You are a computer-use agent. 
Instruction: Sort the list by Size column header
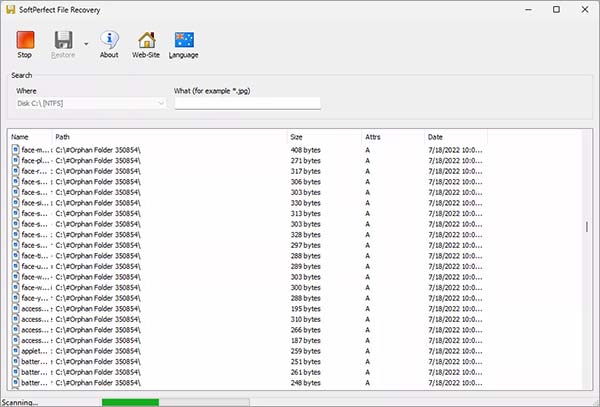(324, 137)
